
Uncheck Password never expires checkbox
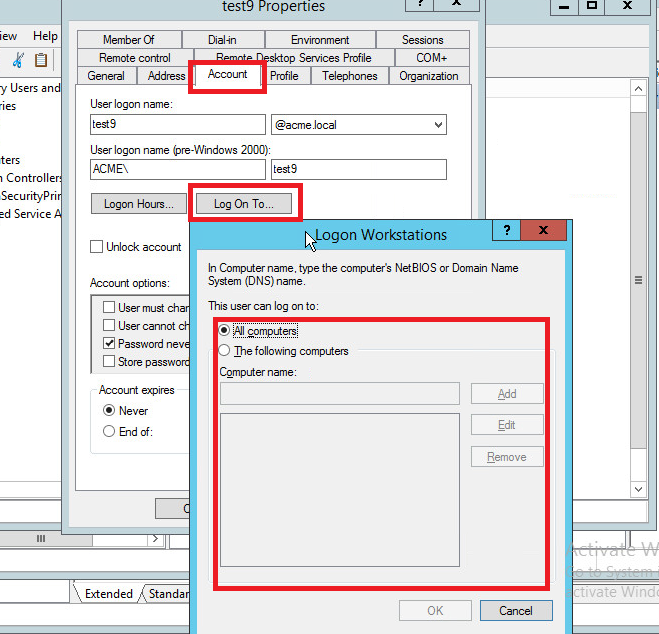point(109,343)
